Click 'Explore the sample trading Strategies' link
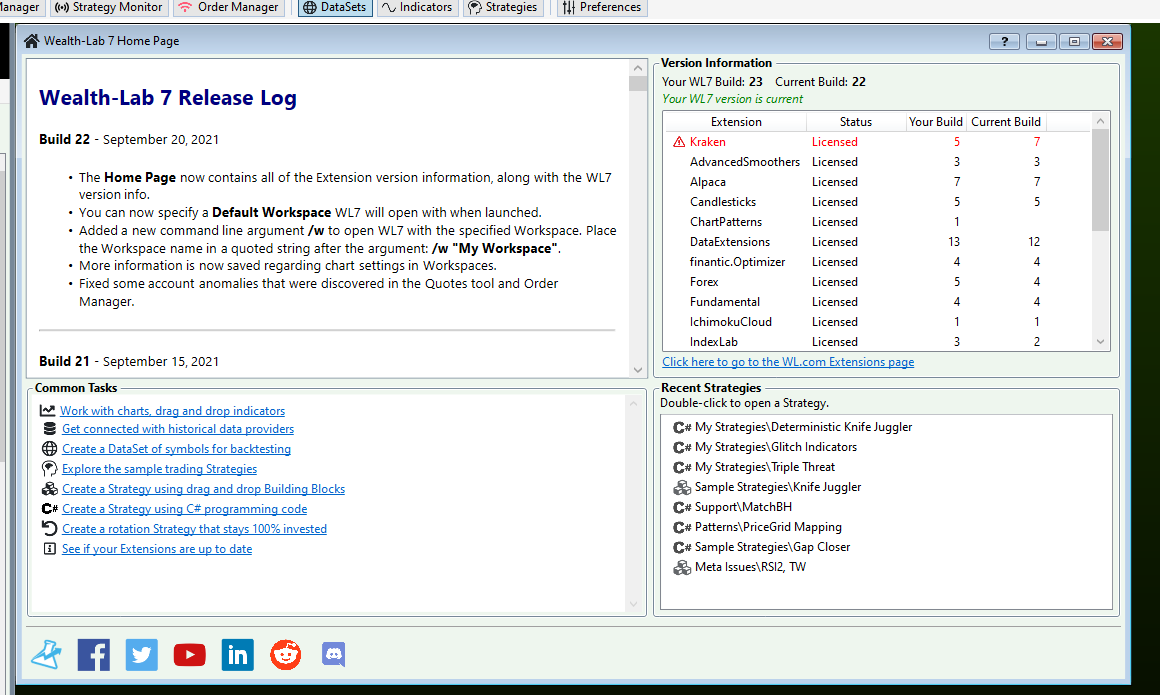The width and height of the screenshot is (1160, 695). [159, 469]
